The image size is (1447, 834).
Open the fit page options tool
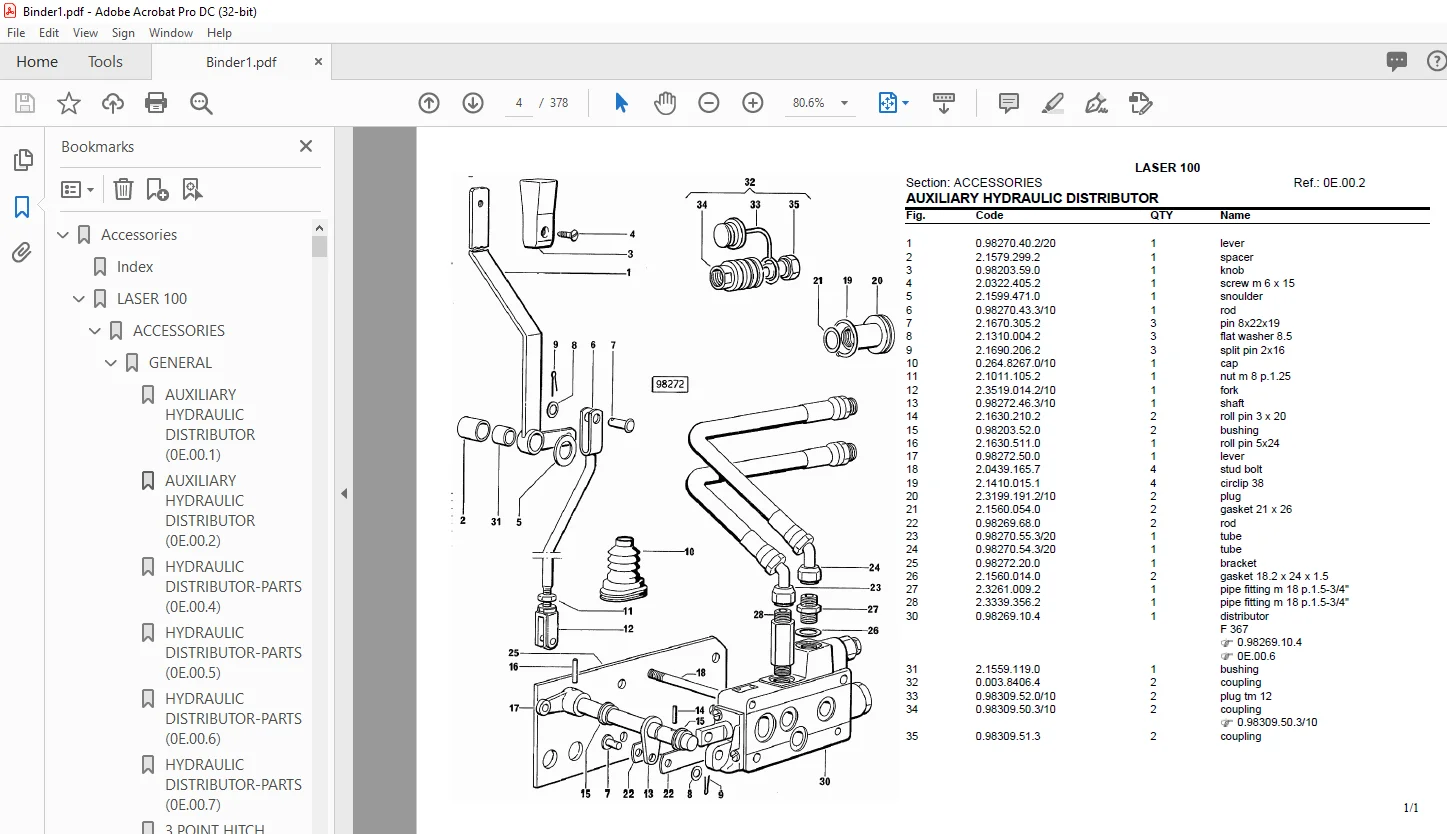coord(892,103)
